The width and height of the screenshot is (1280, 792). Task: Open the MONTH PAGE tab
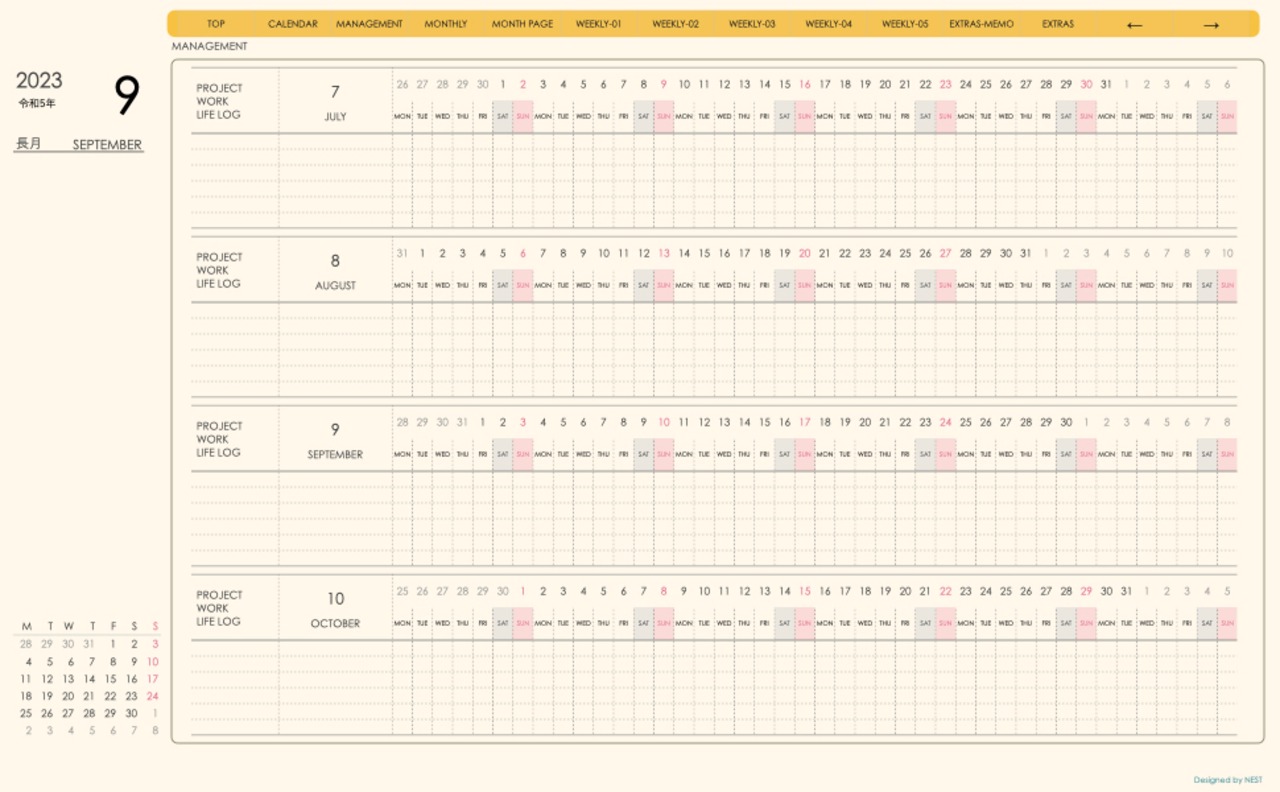pos(522,24)
